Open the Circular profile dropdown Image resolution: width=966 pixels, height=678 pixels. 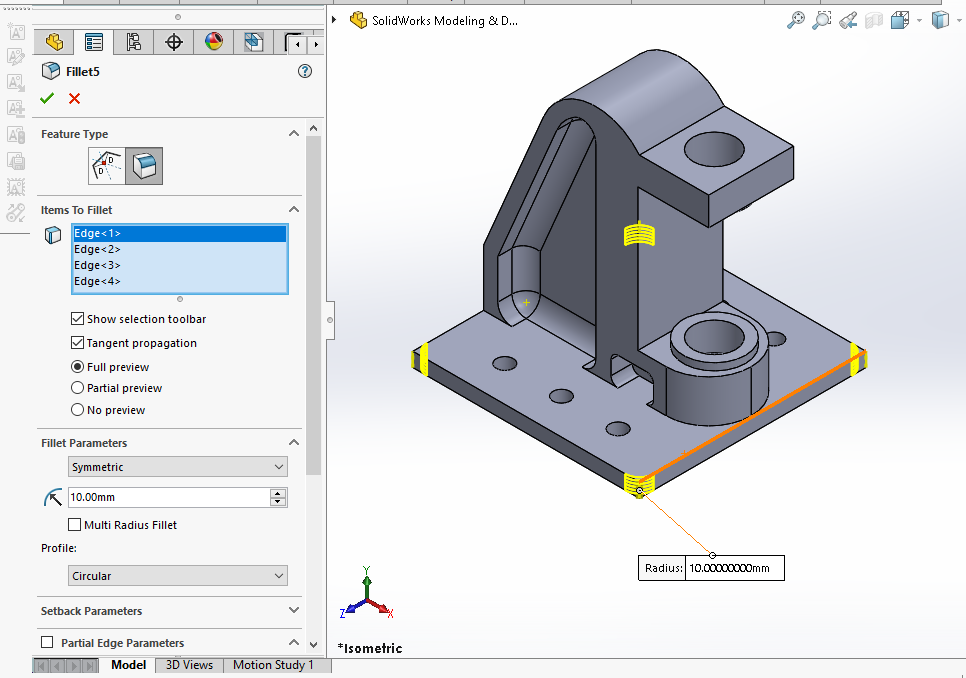click(178, 576)
